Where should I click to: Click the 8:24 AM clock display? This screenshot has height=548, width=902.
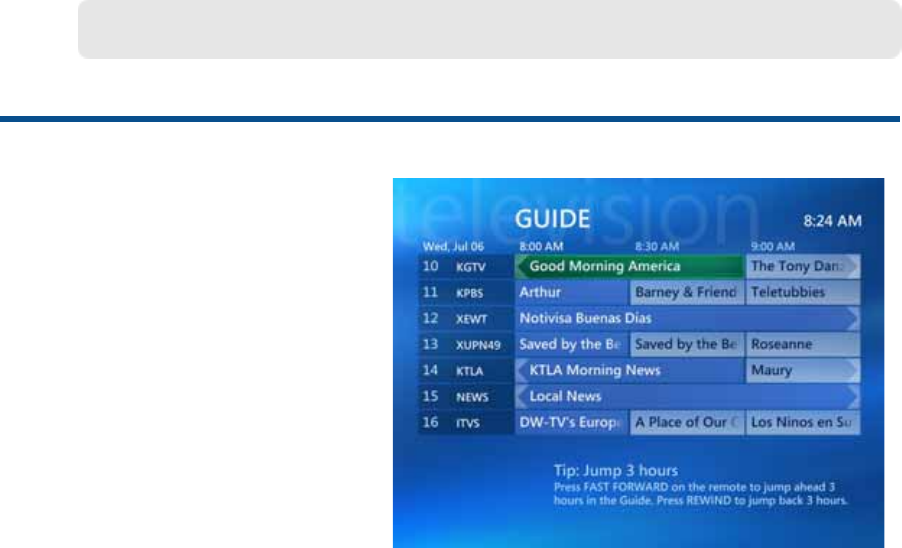[x=832, y=221]
